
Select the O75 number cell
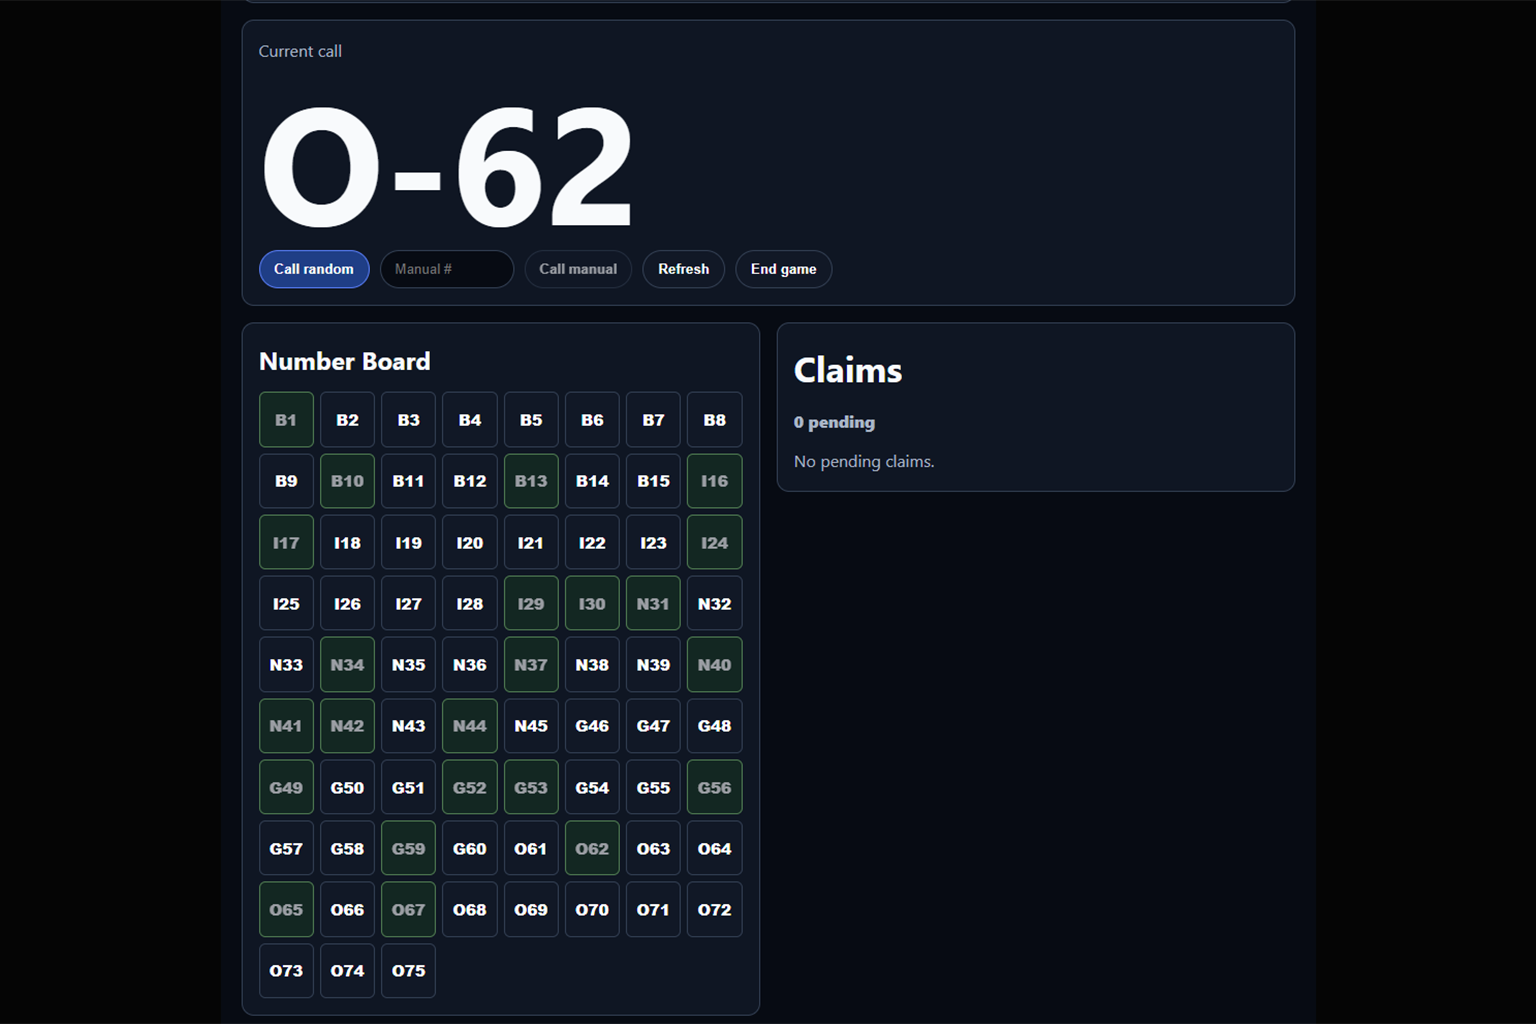click(408, 970)
